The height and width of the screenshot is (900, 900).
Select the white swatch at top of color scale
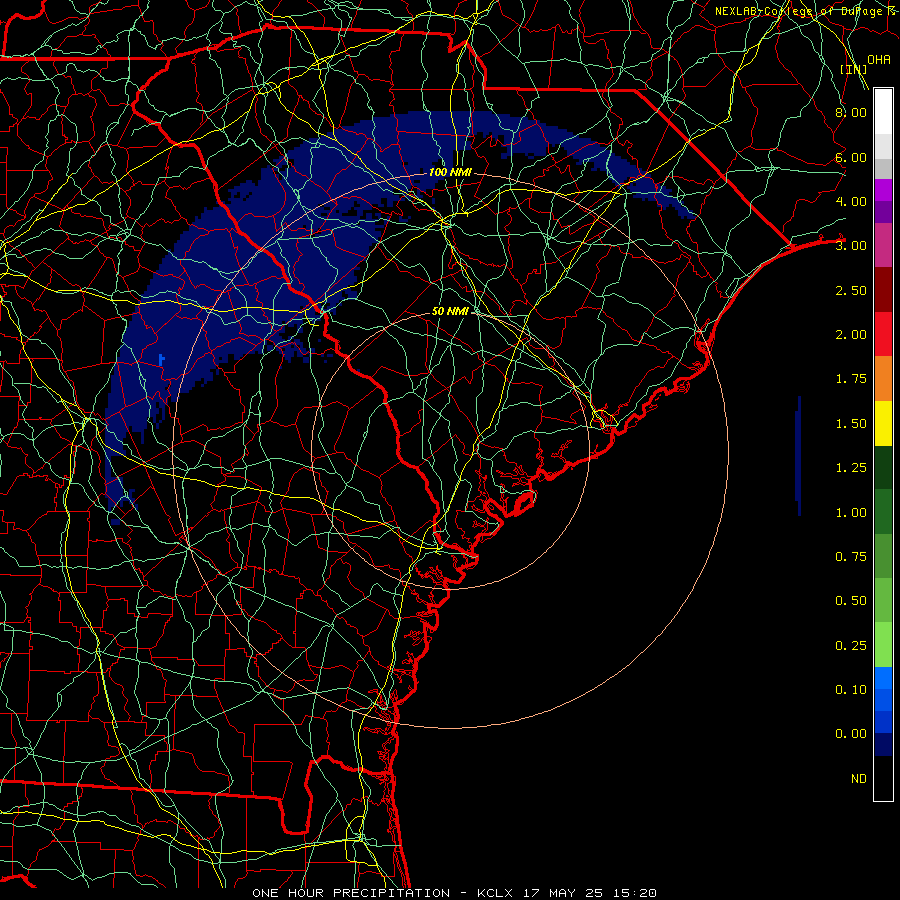tap(883, 112)
